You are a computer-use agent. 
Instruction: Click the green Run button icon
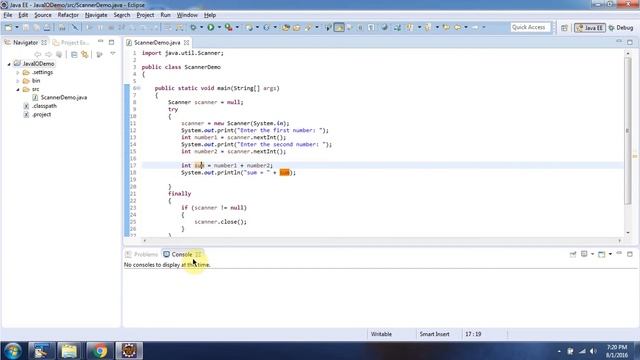coord(211,27)
